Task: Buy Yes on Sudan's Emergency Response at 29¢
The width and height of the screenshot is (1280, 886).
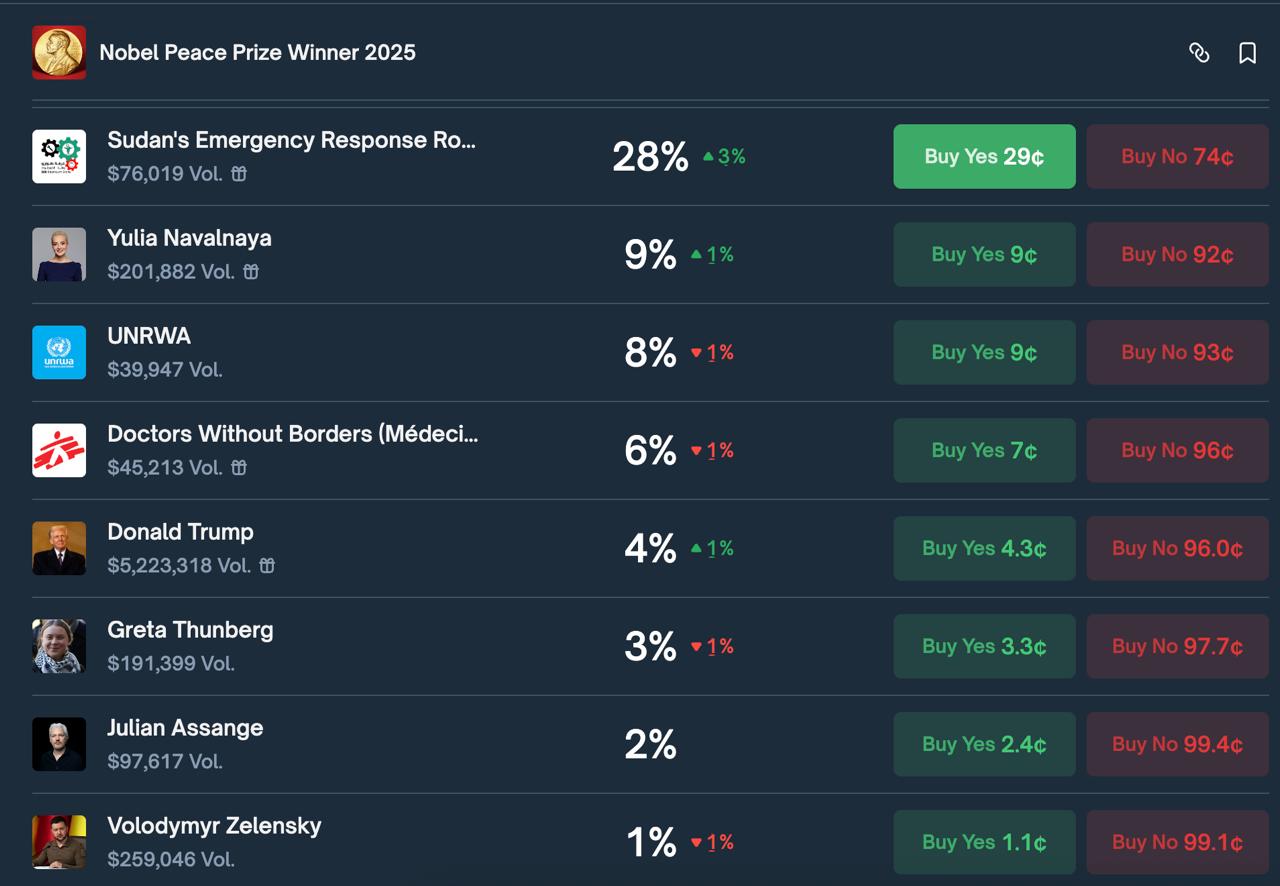Action: 983,156
